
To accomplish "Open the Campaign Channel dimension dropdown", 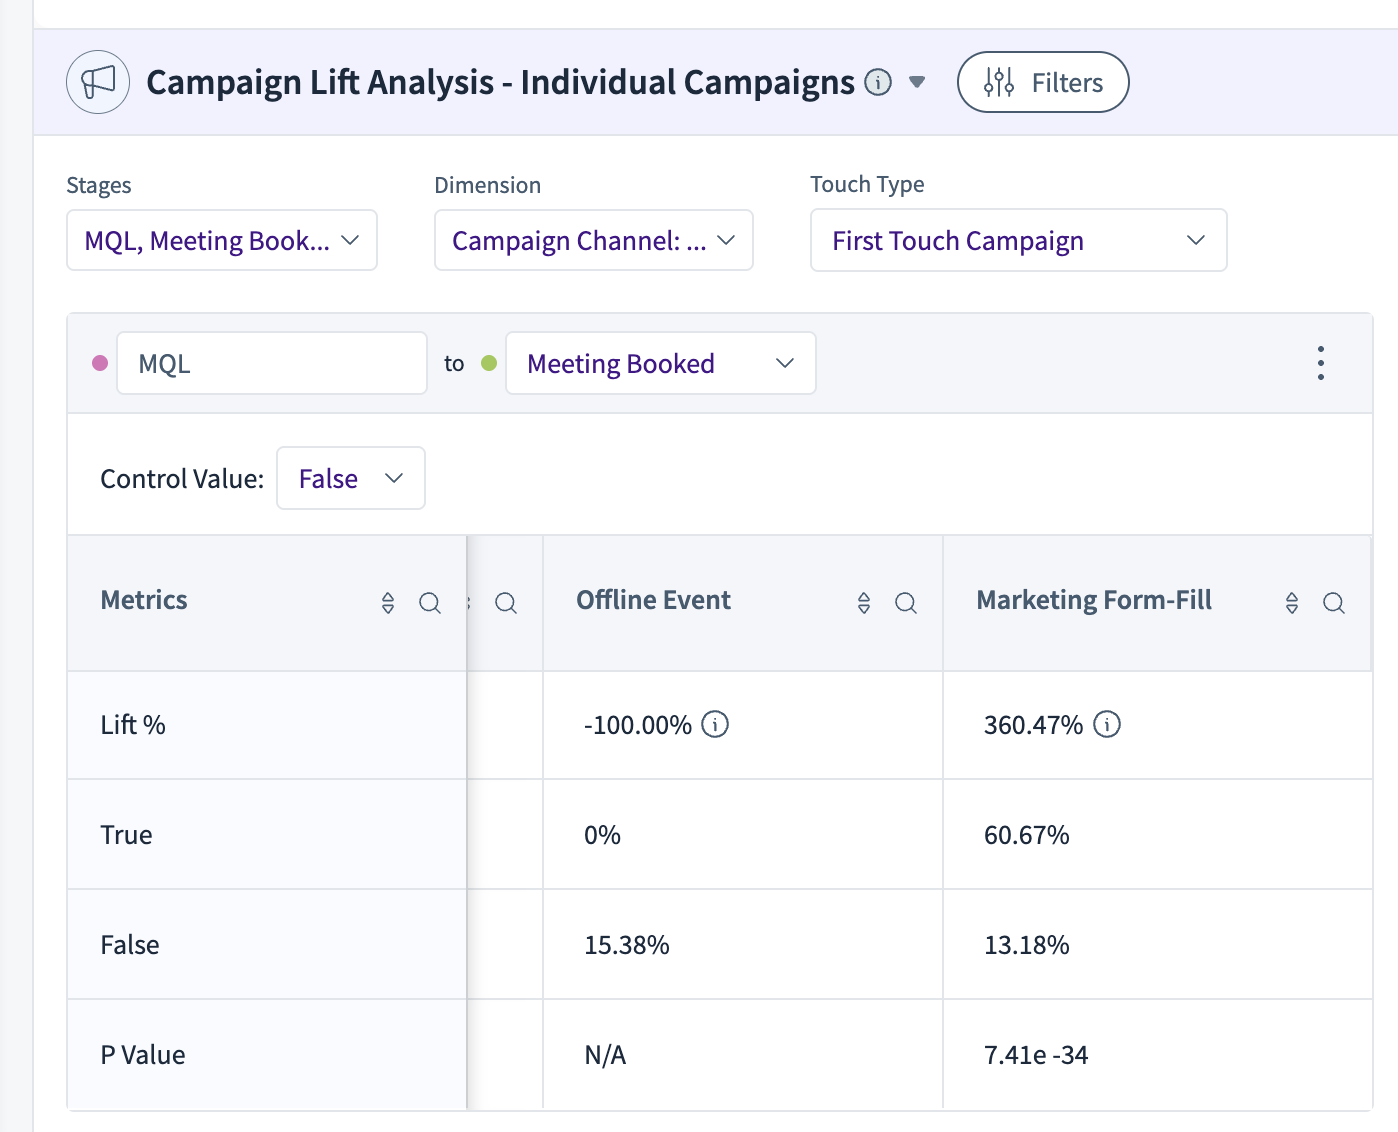I will [x=594, y=240].
